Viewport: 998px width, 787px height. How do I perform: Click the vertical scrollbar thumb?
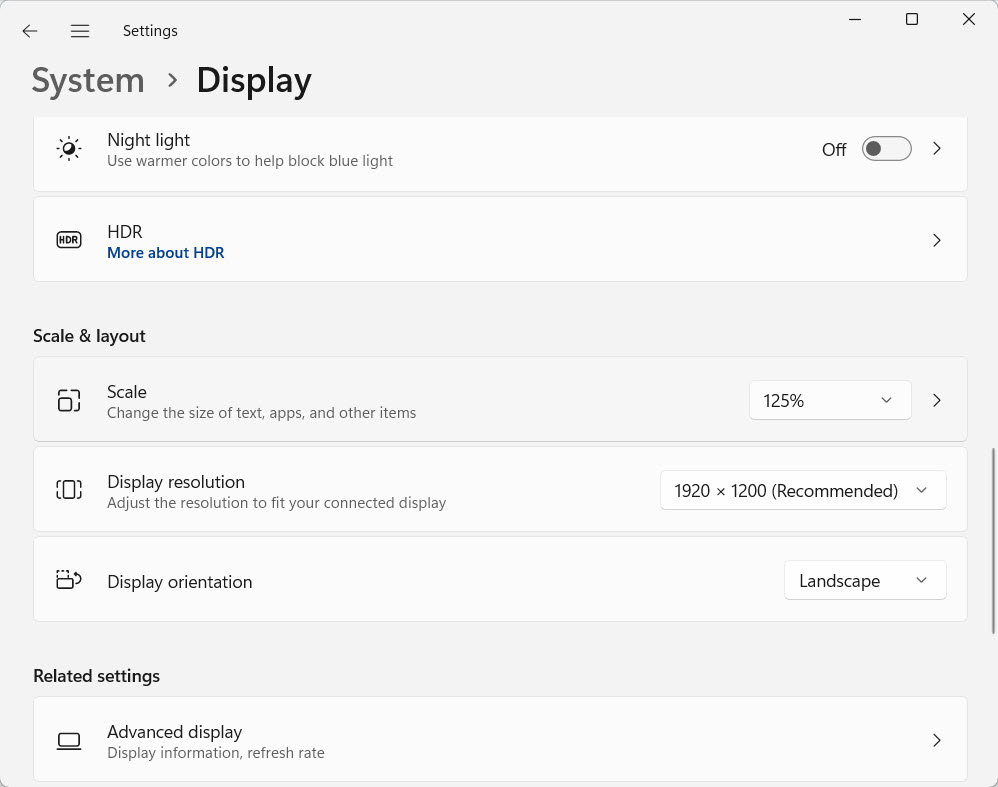(993, 540)
